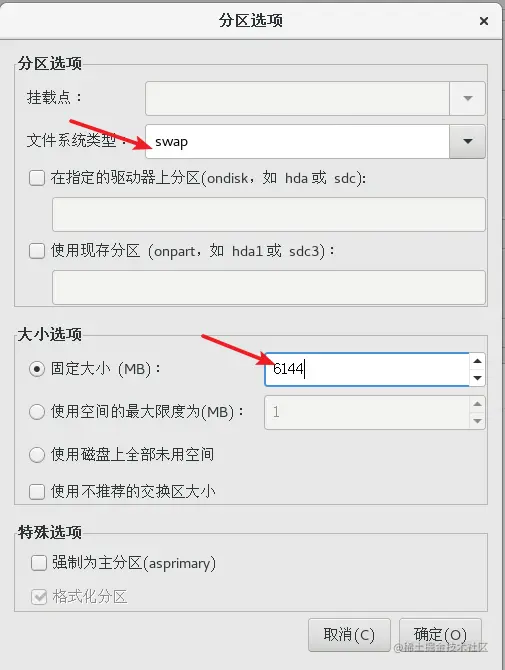Viewport: 505px width, 670px height.
Task: Click the maximum space limit value field
Action: click(367, 412)
